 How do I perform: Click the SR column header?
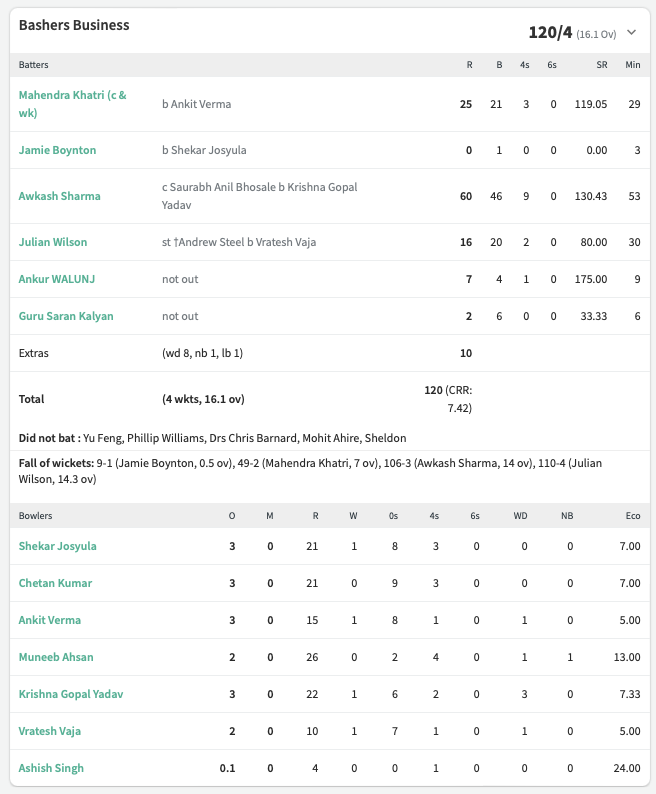click(x=602, y=65)
